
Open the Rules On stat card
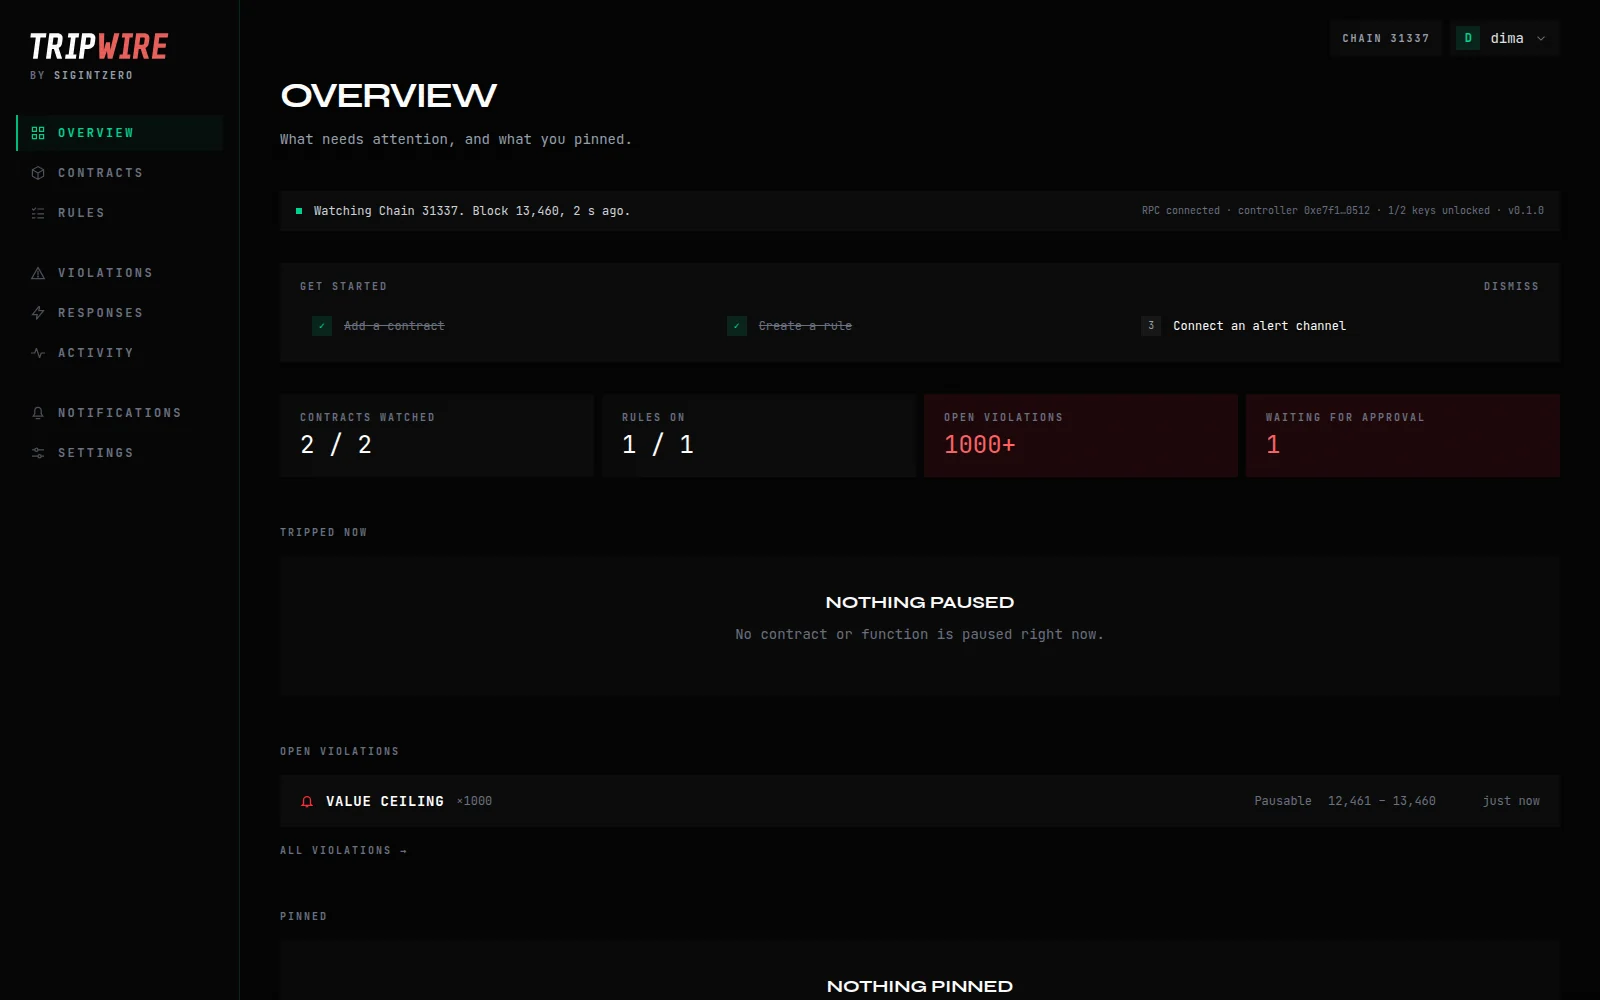(x=759, y=435)
